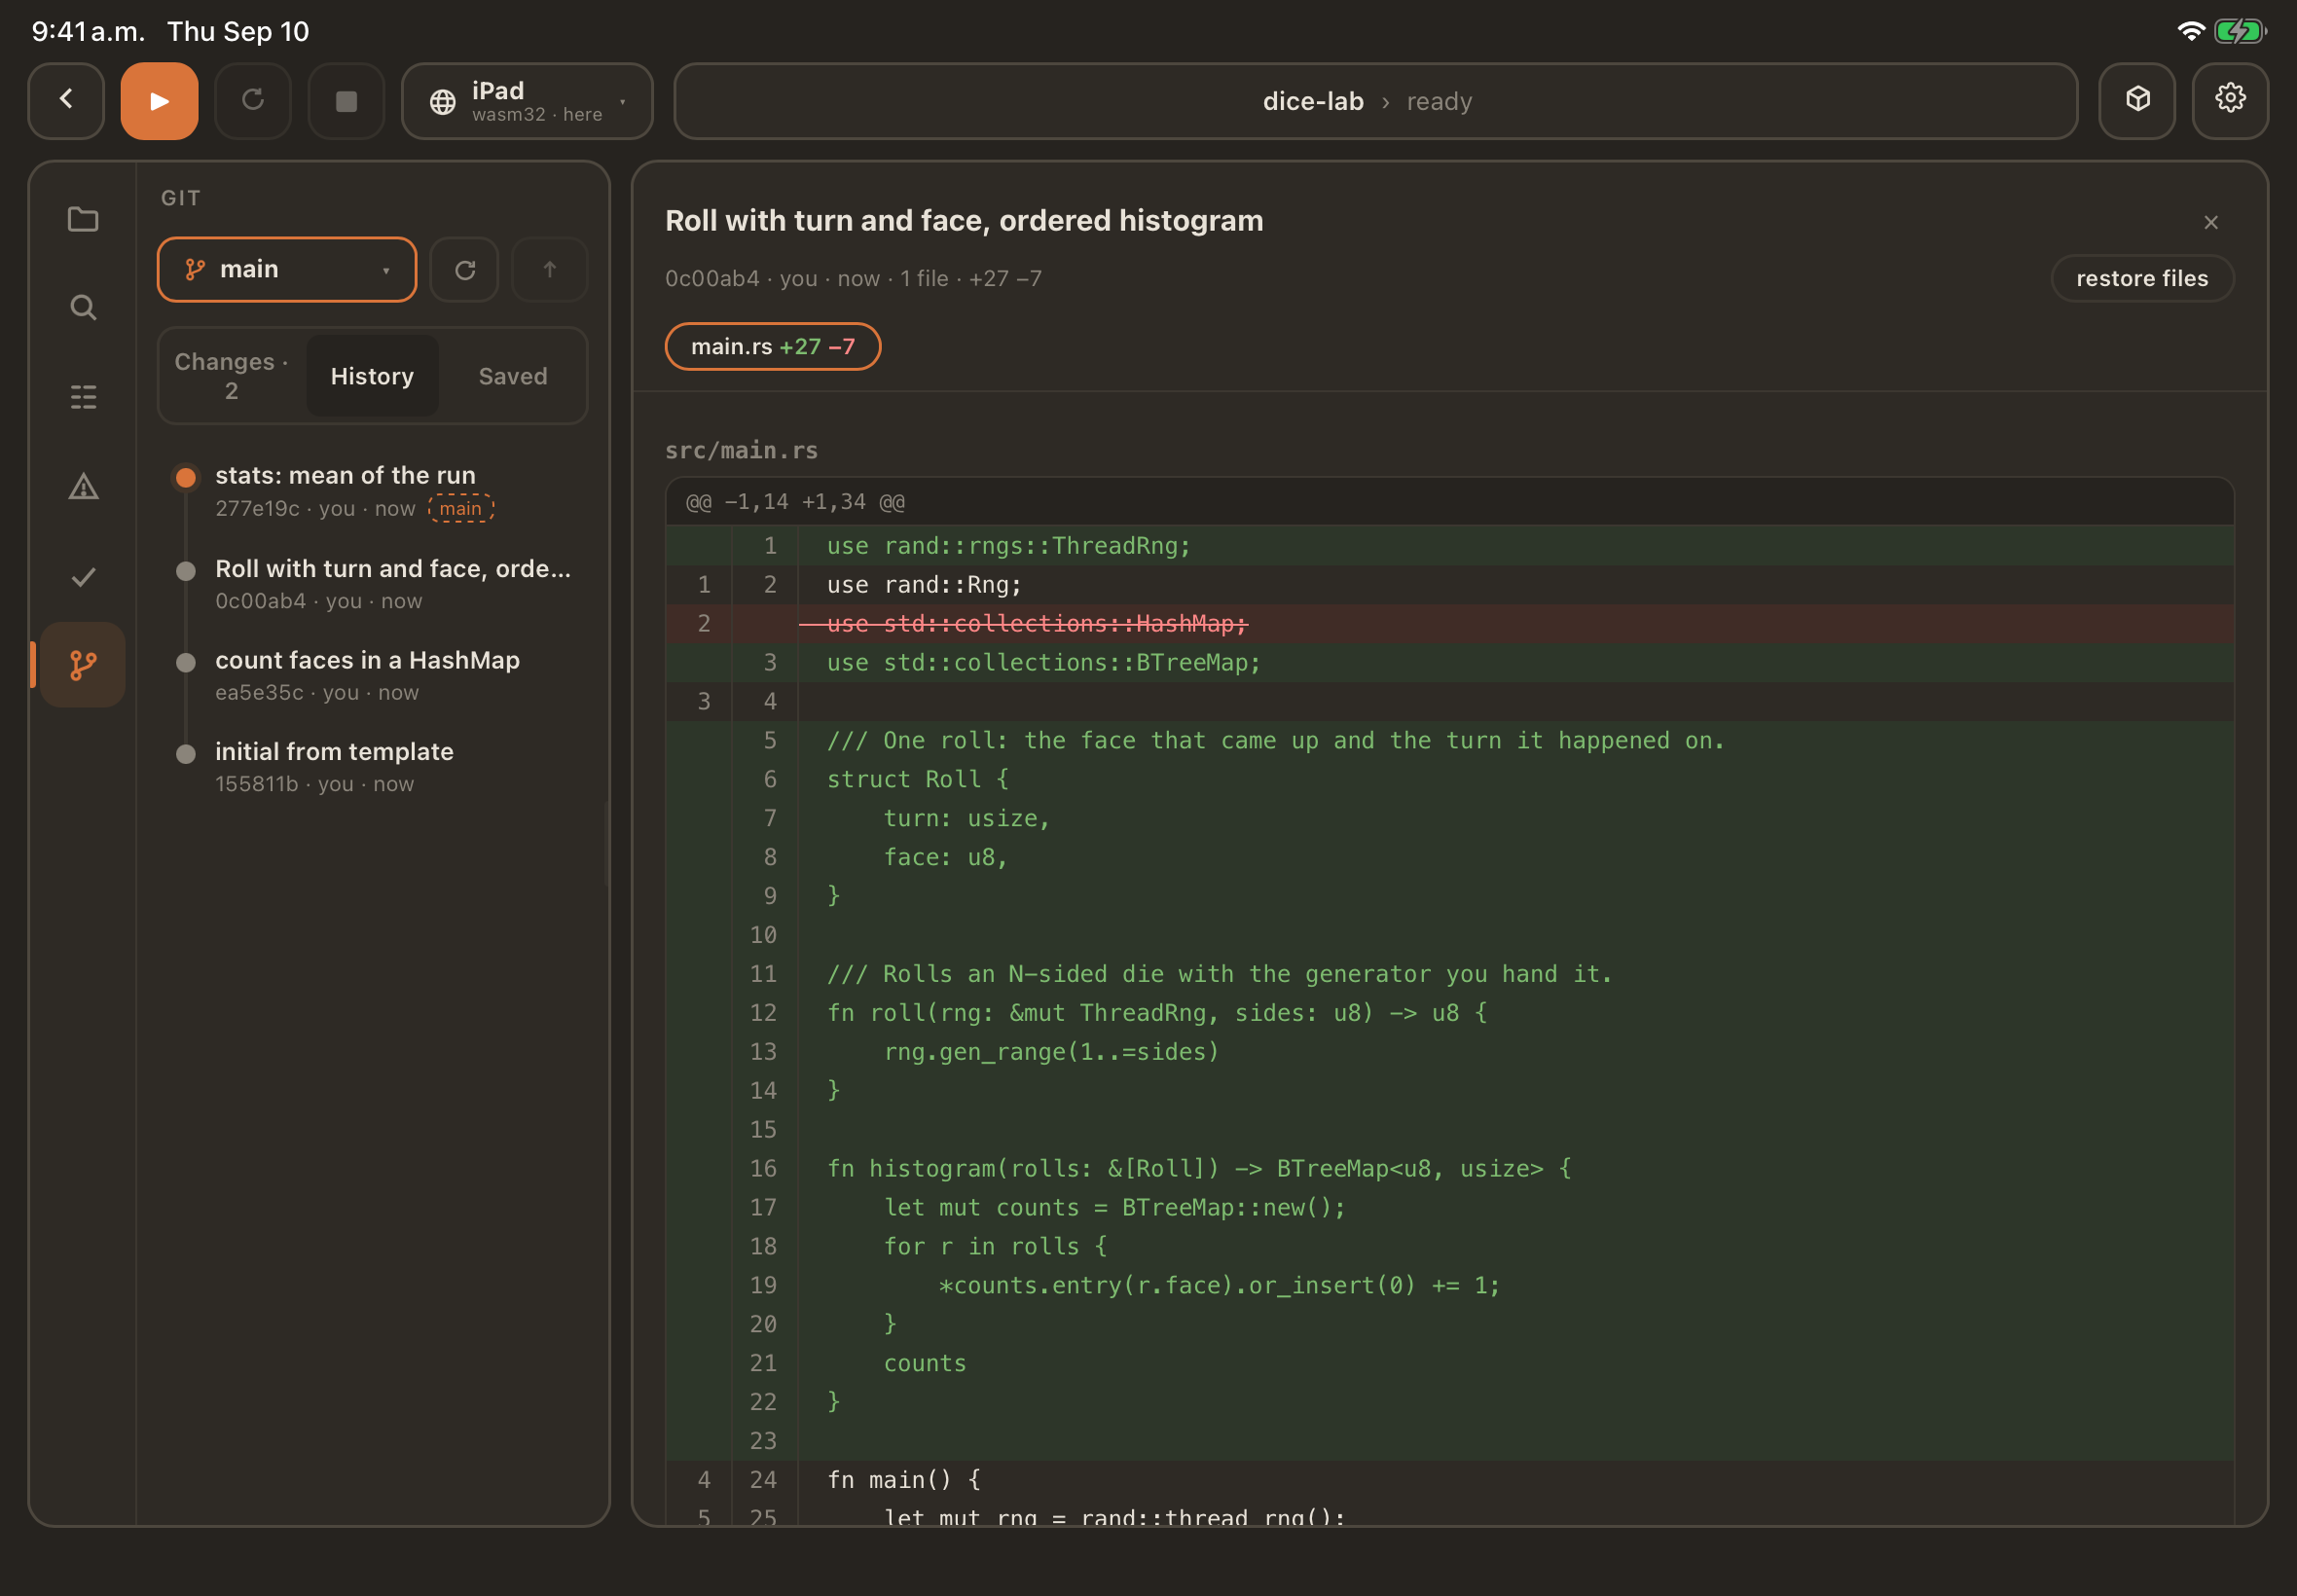Click the fn histogram signature line
This screenshot has height=1596, width=2297.
[1450, 1168]
